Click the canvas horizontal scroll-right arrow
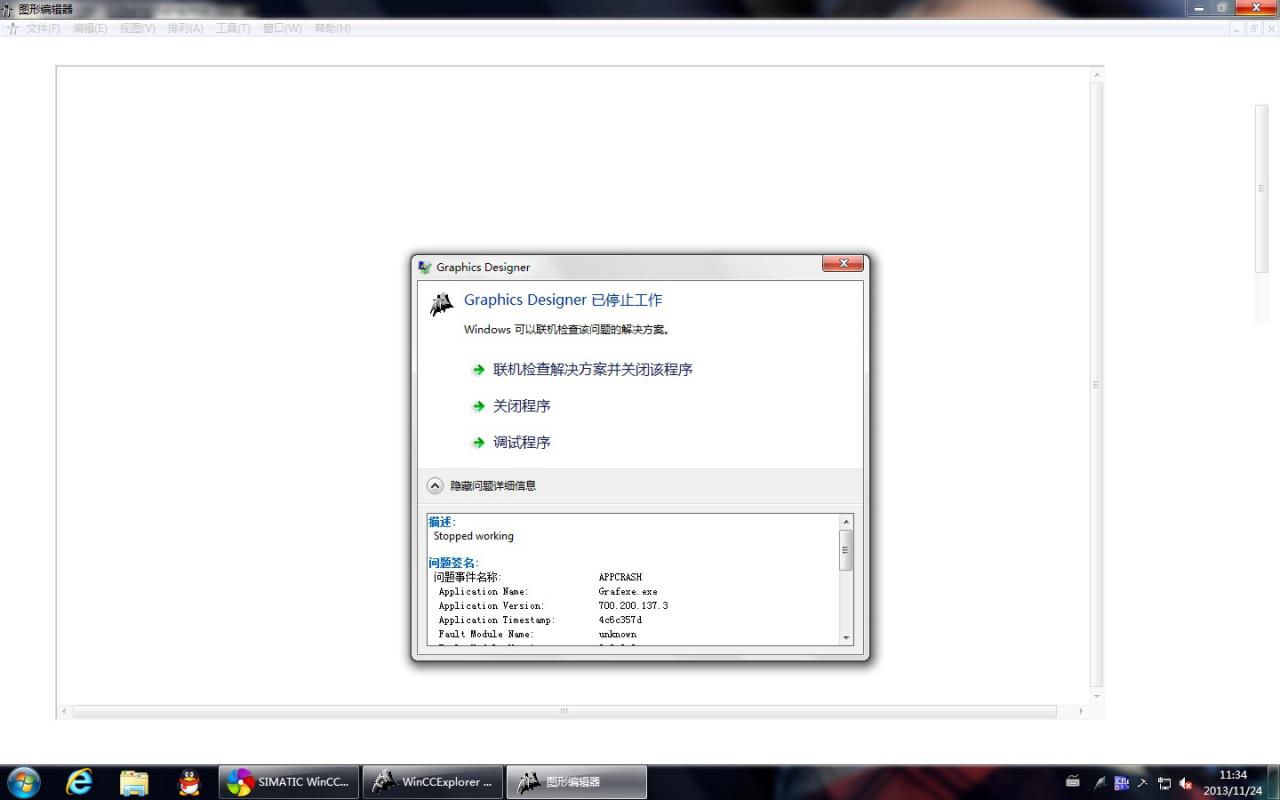 (1080, 711)
